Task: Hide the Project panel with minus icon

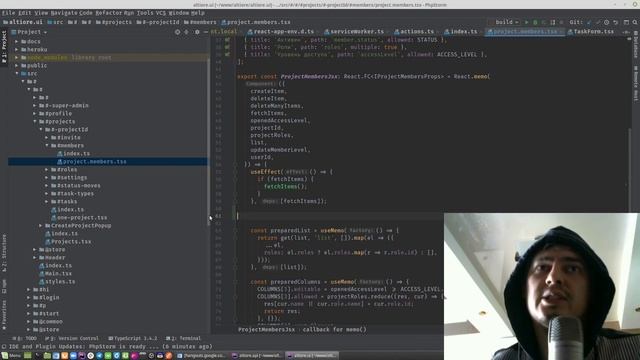Action: point(206,32)
